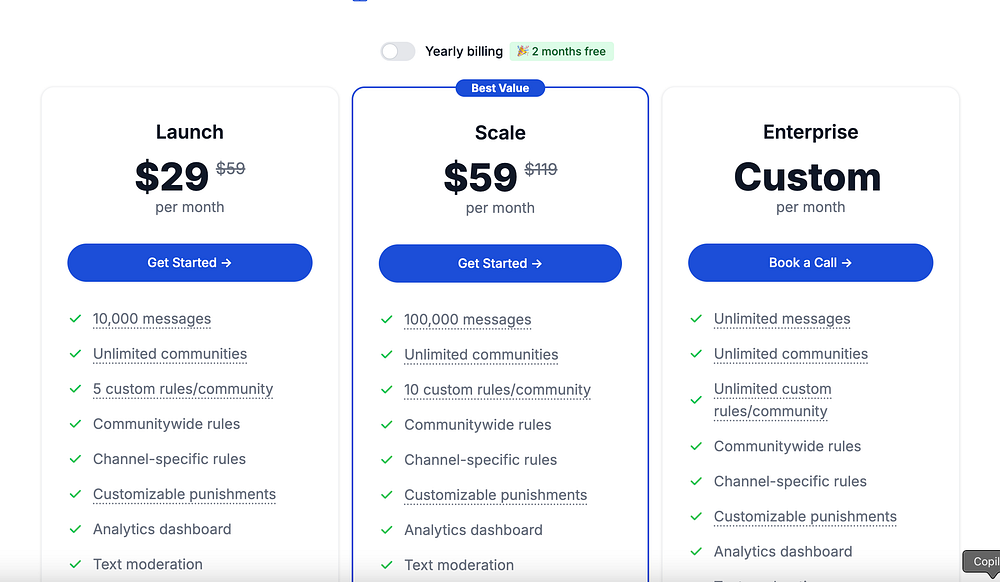The image size is (1000, 582).
Task: Open the 100,000 messages tooltip link
Action: 467,319
